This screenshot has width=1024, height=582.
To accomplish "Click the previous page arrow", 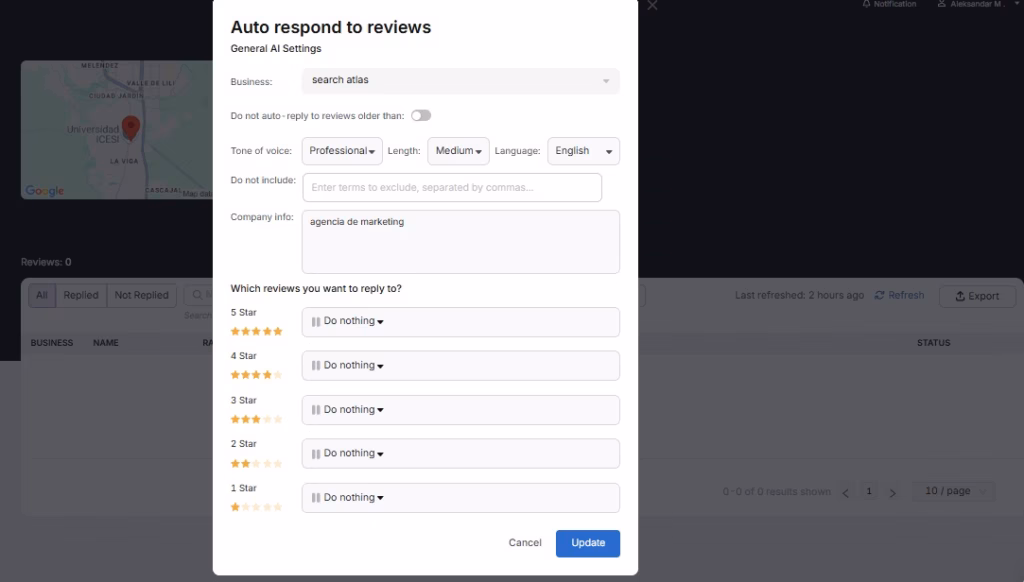I will 846,492.
